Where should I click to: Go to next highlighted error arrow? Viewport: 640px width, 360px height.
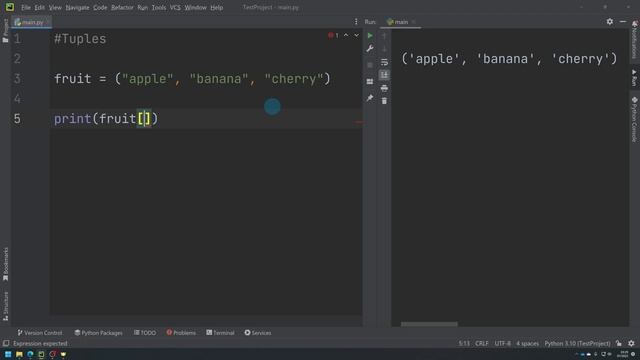coord(357,36)
